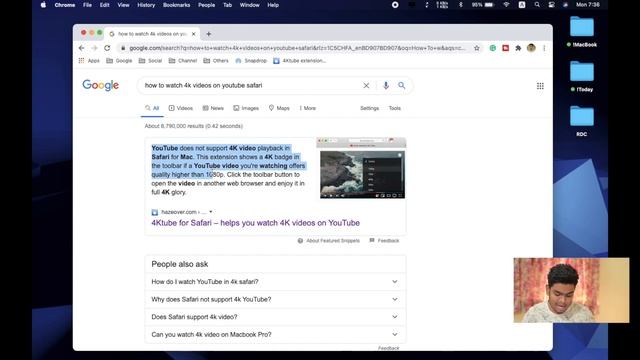Open Google apps grid icon
The image size is (640, 360).
[x=540, y=86]
